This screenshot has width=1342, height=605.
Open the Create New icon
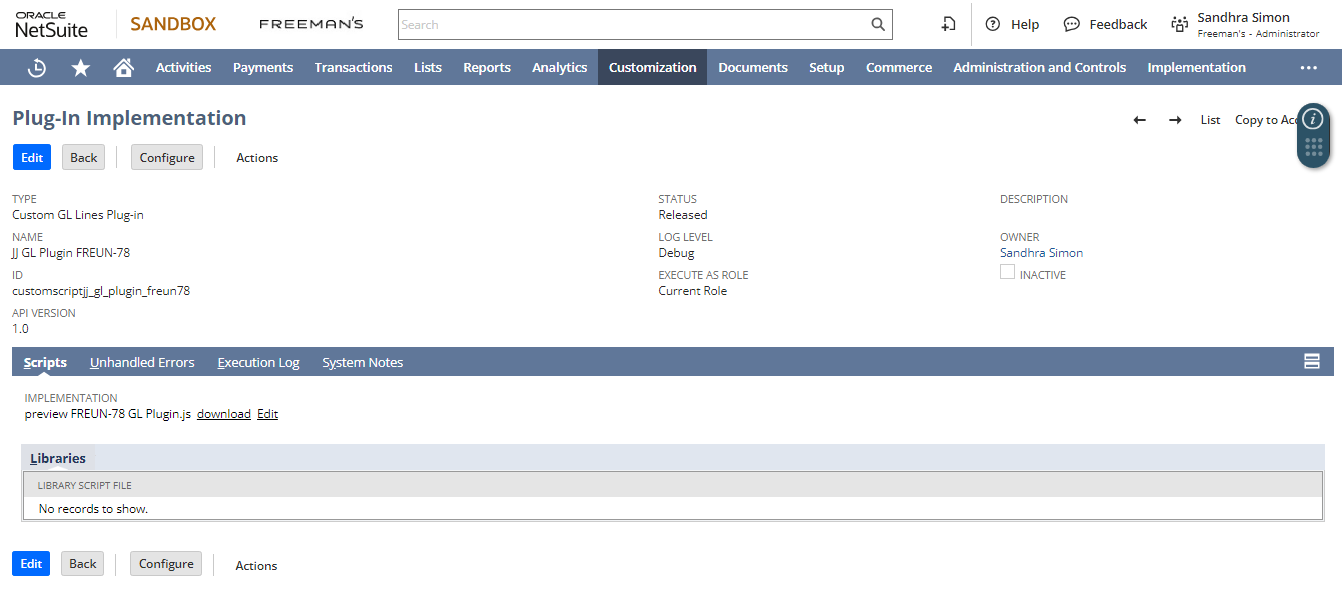[x=949, y=24]
